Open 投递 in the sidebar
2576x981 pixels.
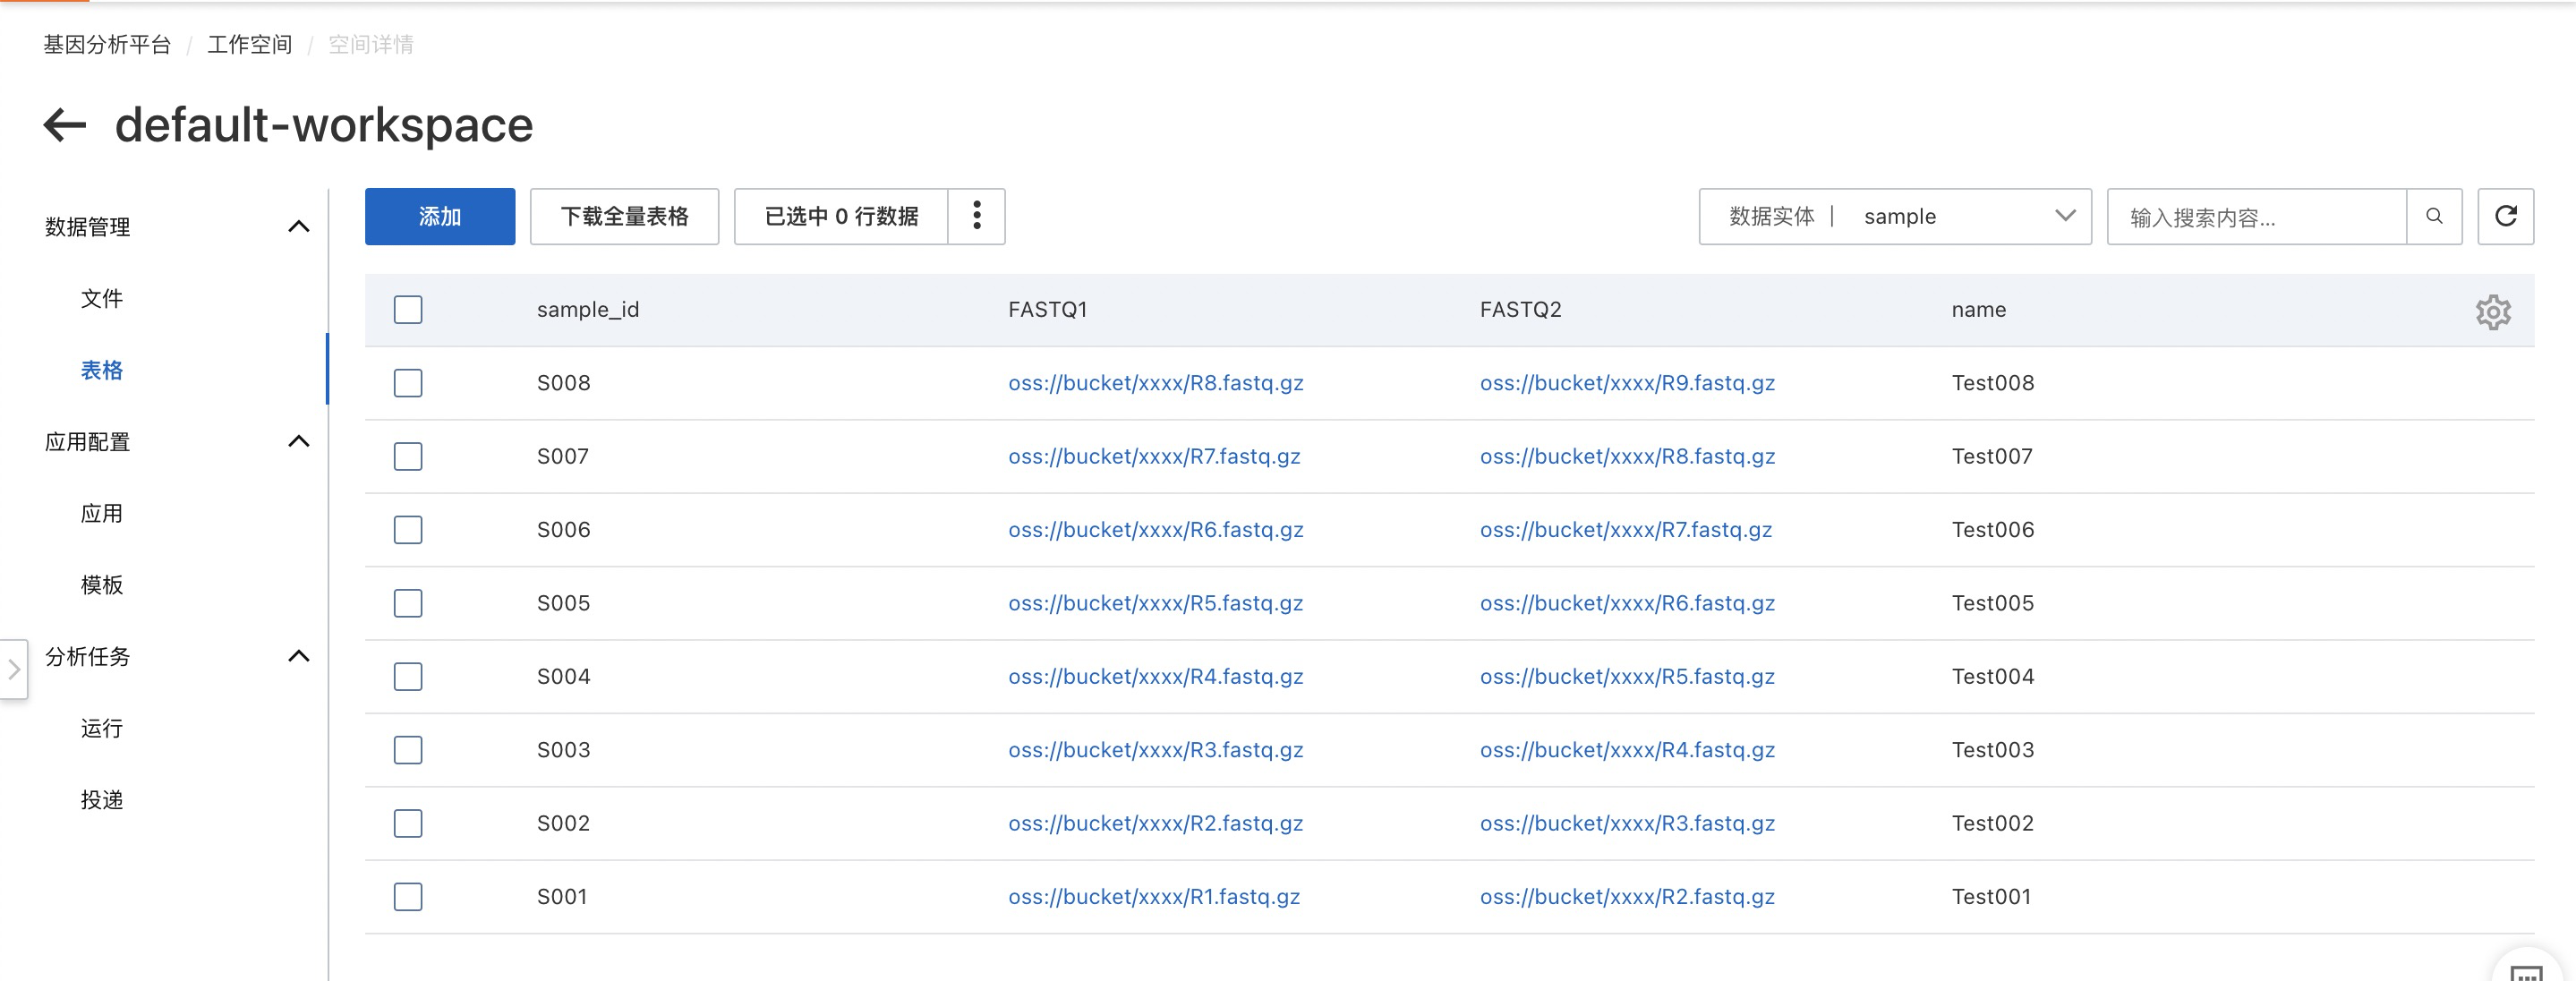tap(102, 800)
